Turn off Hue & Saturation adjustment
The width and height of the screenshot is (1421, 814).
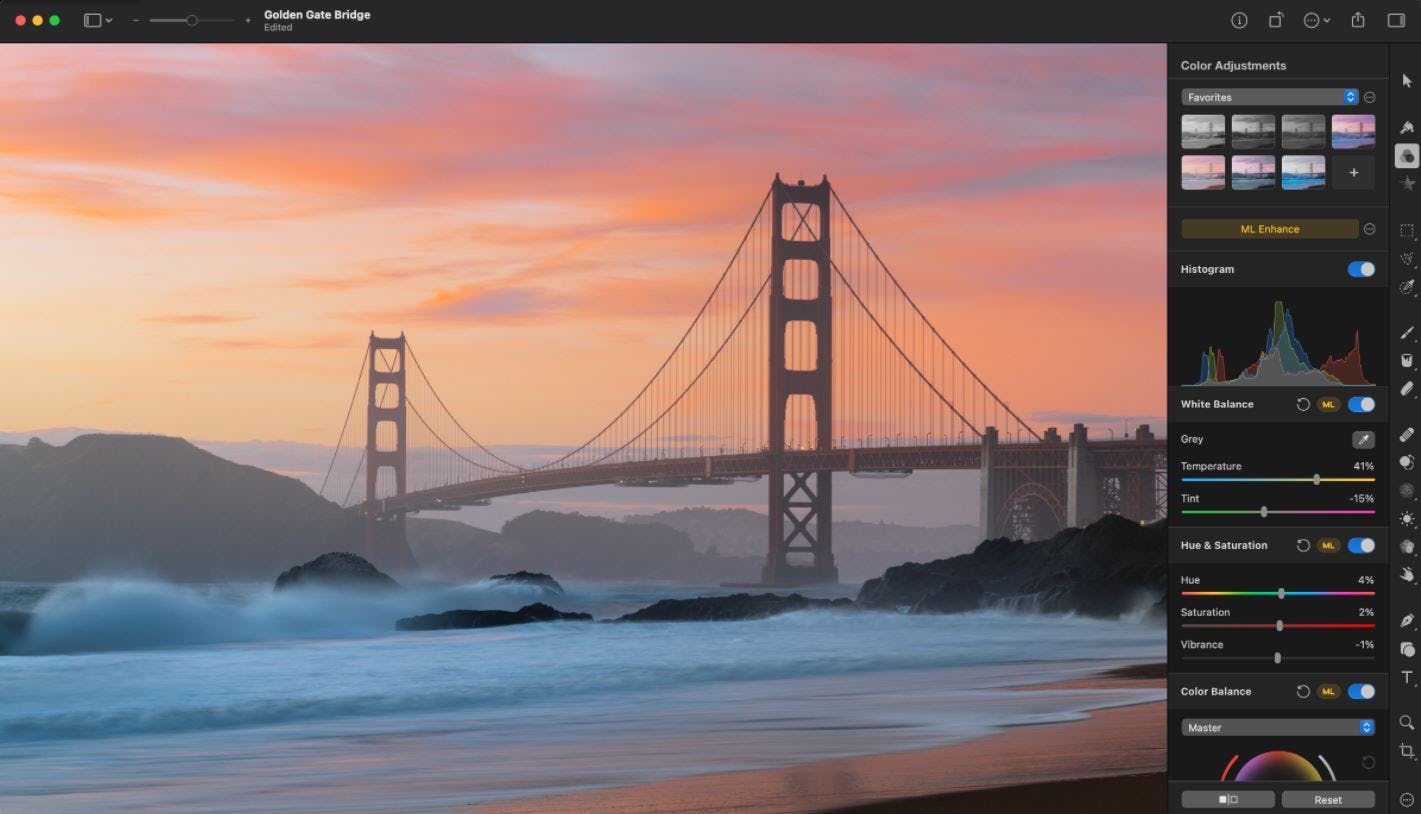(1360, 545)
